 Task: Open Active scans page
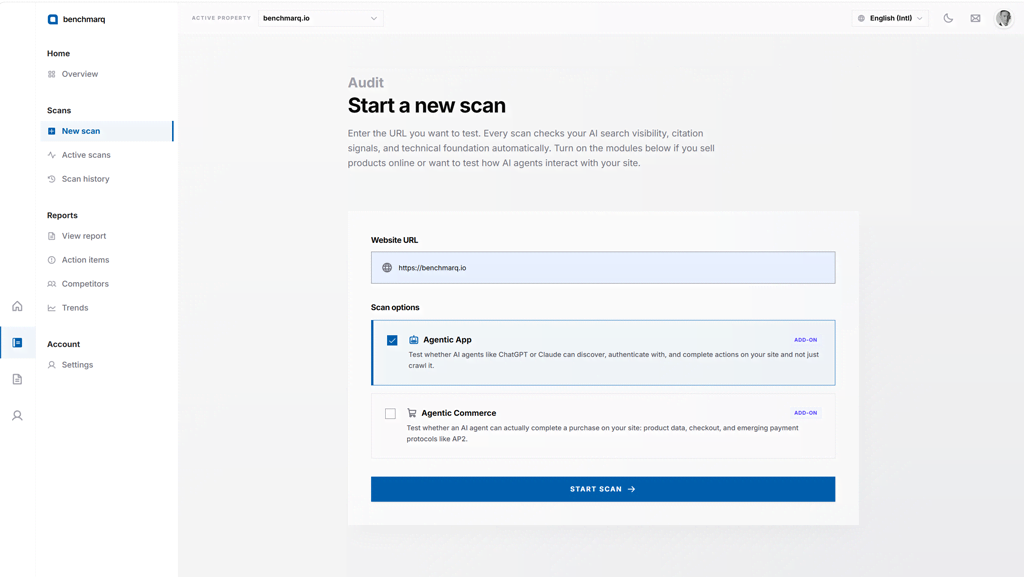coord(86,155)
